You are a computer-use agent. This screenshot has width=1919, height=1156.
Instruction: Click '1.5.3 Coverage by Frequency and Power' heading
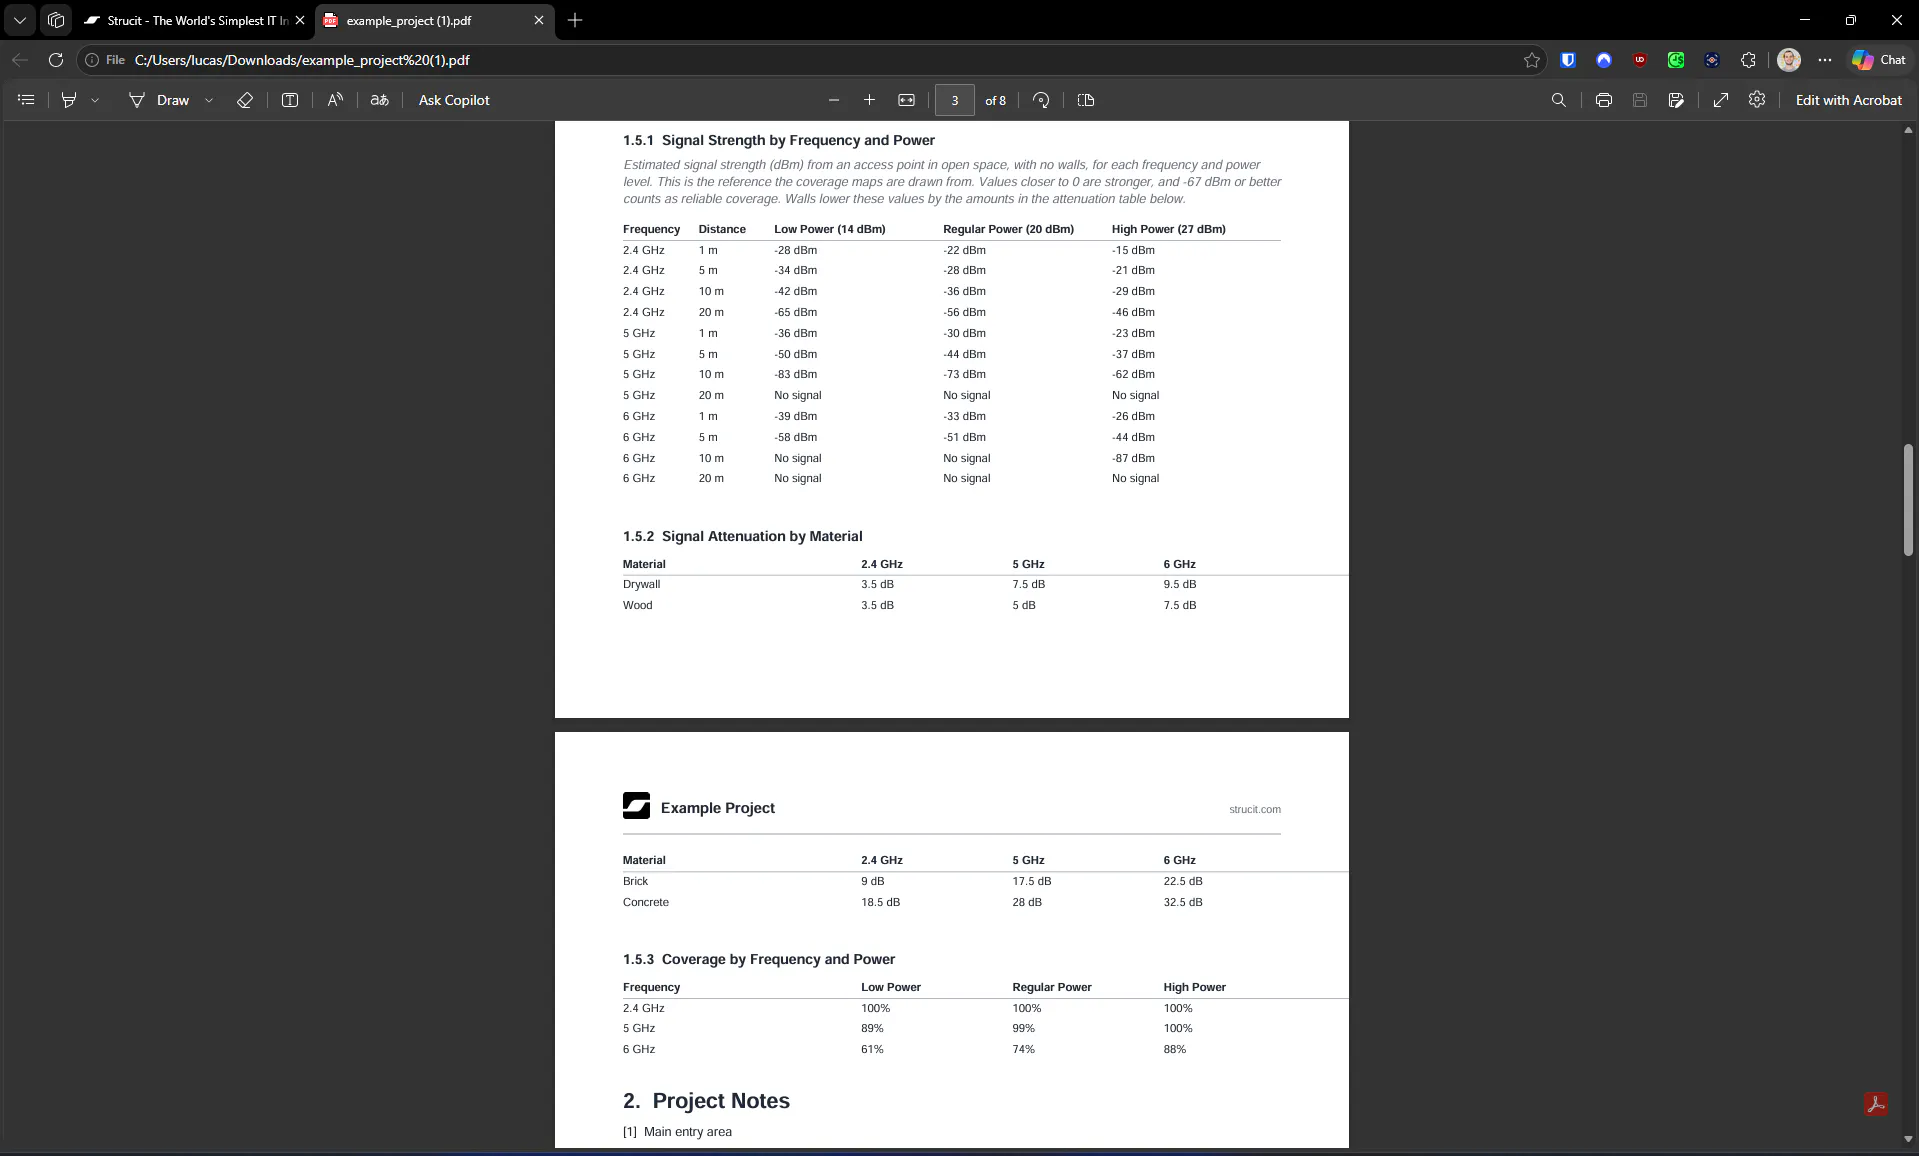758,959
